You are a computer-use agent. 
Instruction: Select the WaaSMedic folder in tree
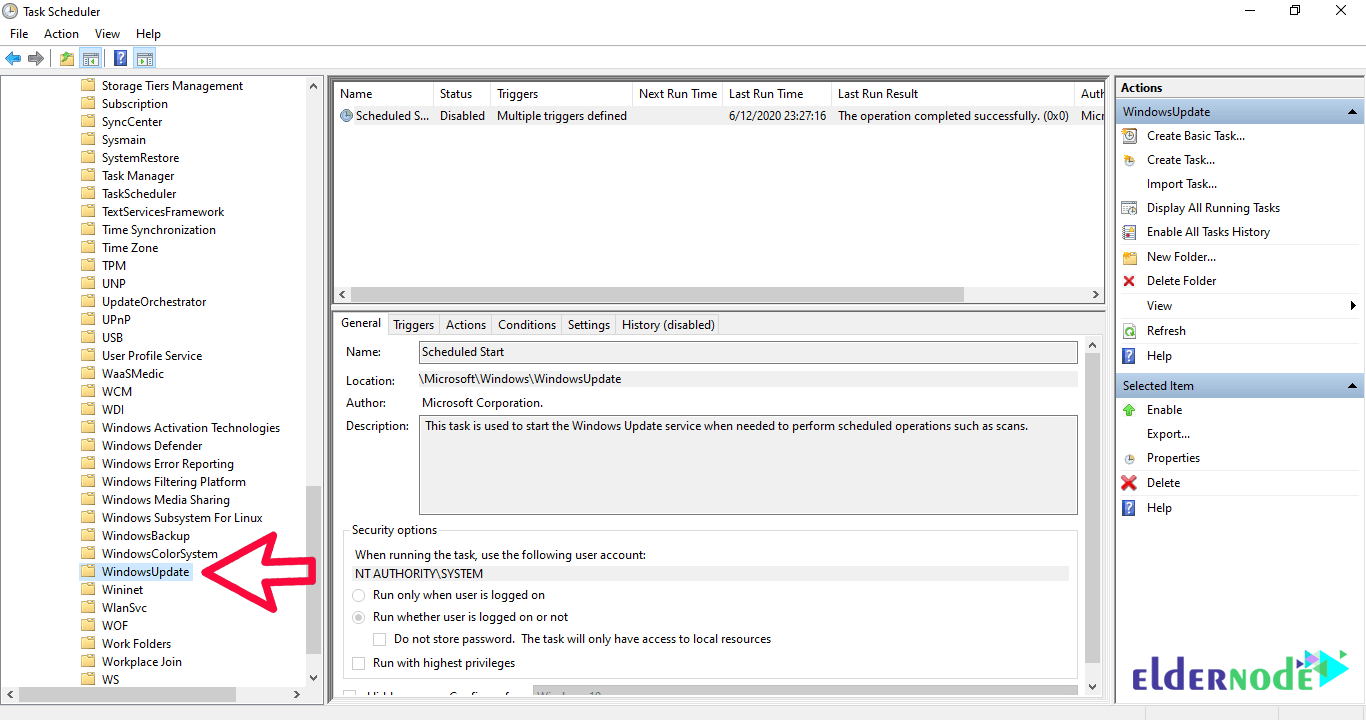[x=133, y=374]
